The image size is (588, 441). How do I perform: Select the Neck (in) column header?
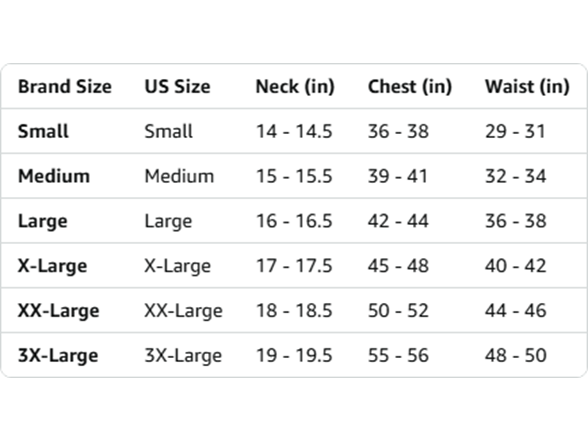click(x=295, y=87)
